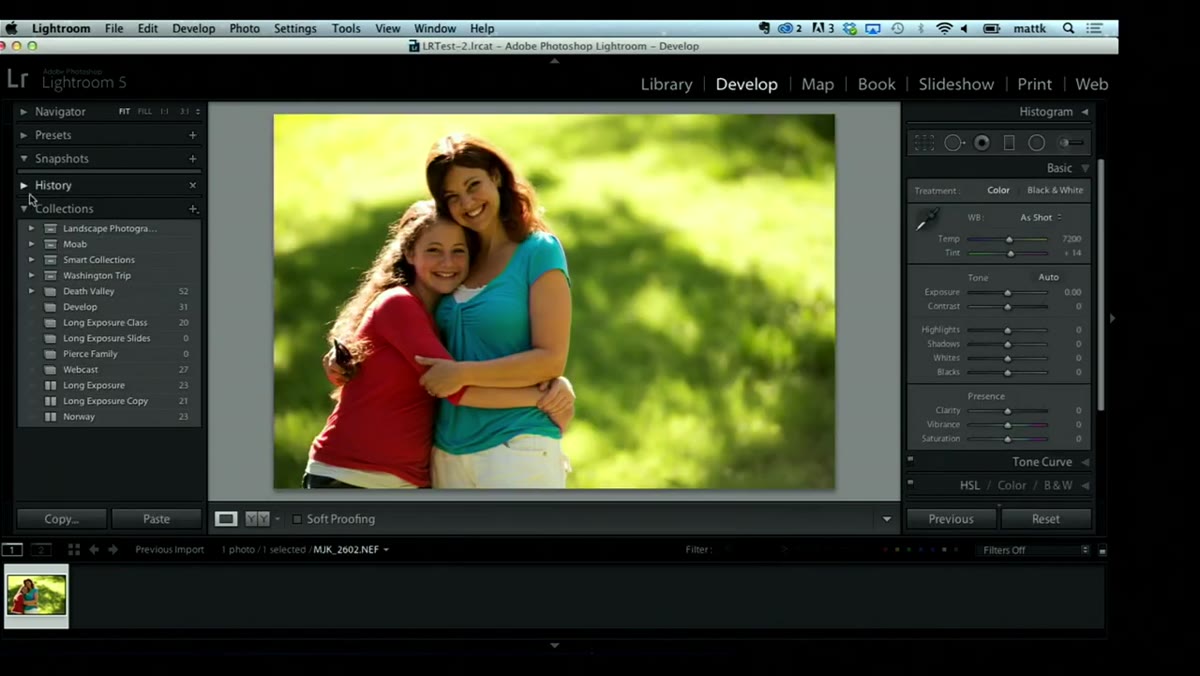Switch to the Slideshow module
This screenshot has height=676, width=1200.
click(956, 84)
